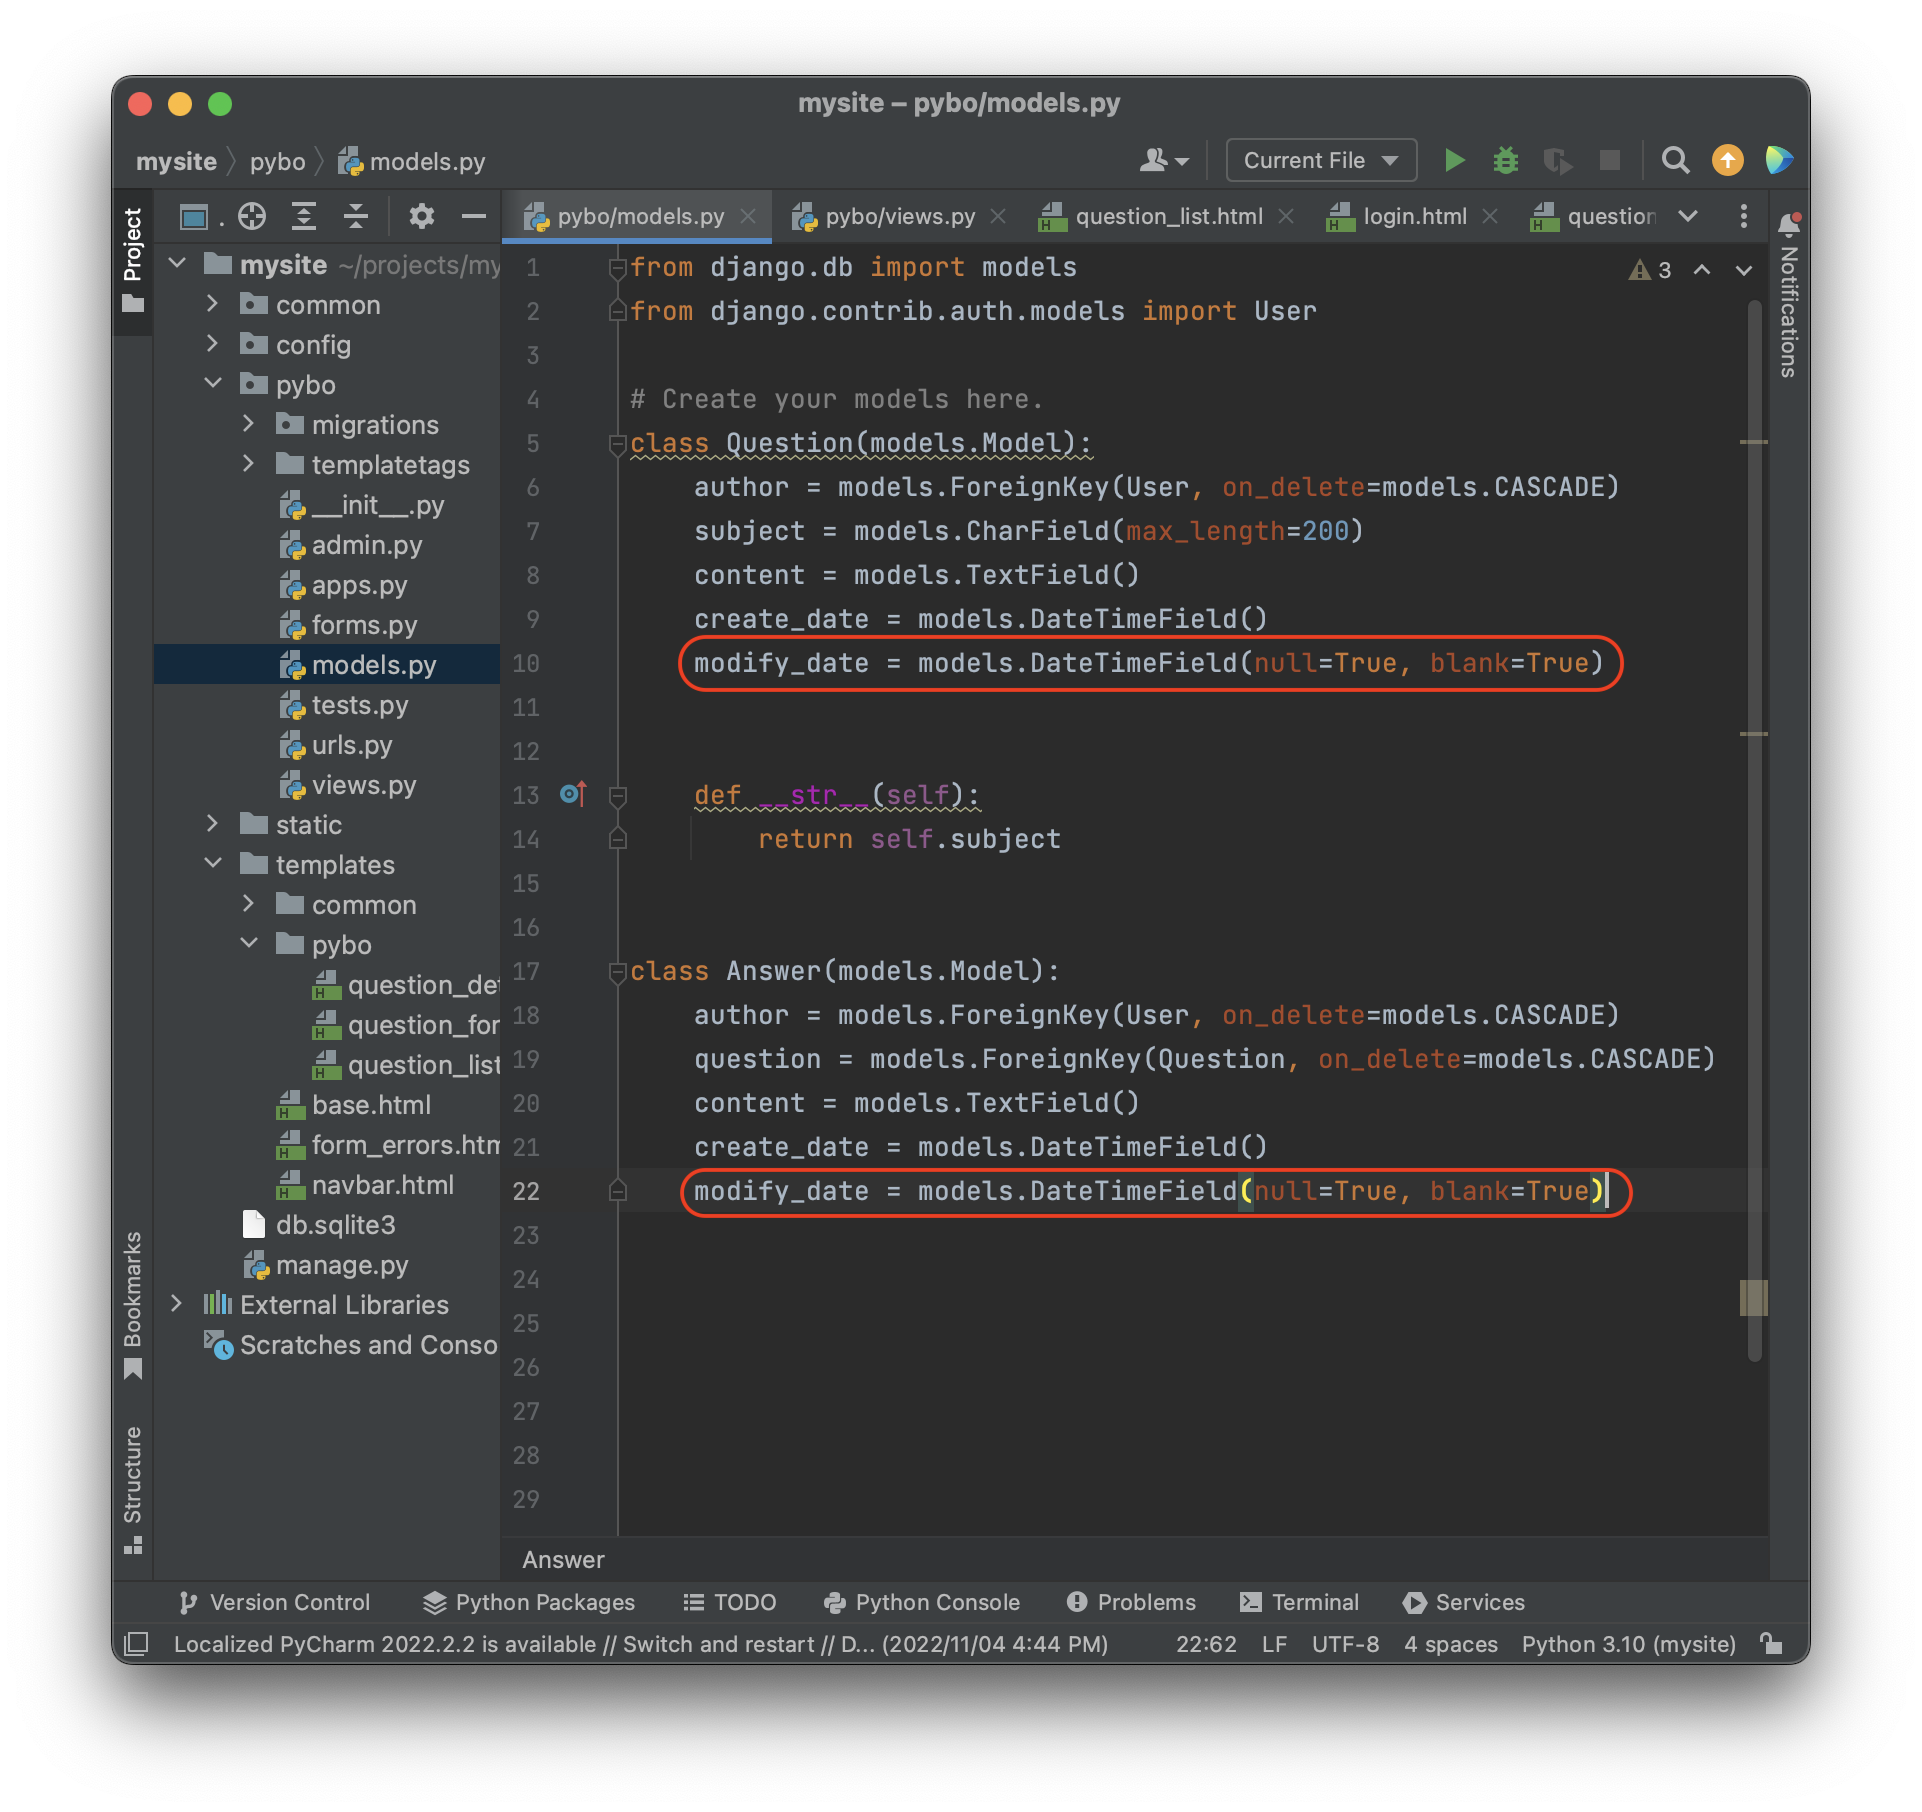Switch to the pybo/views.py tab

(x=898, y=216)
